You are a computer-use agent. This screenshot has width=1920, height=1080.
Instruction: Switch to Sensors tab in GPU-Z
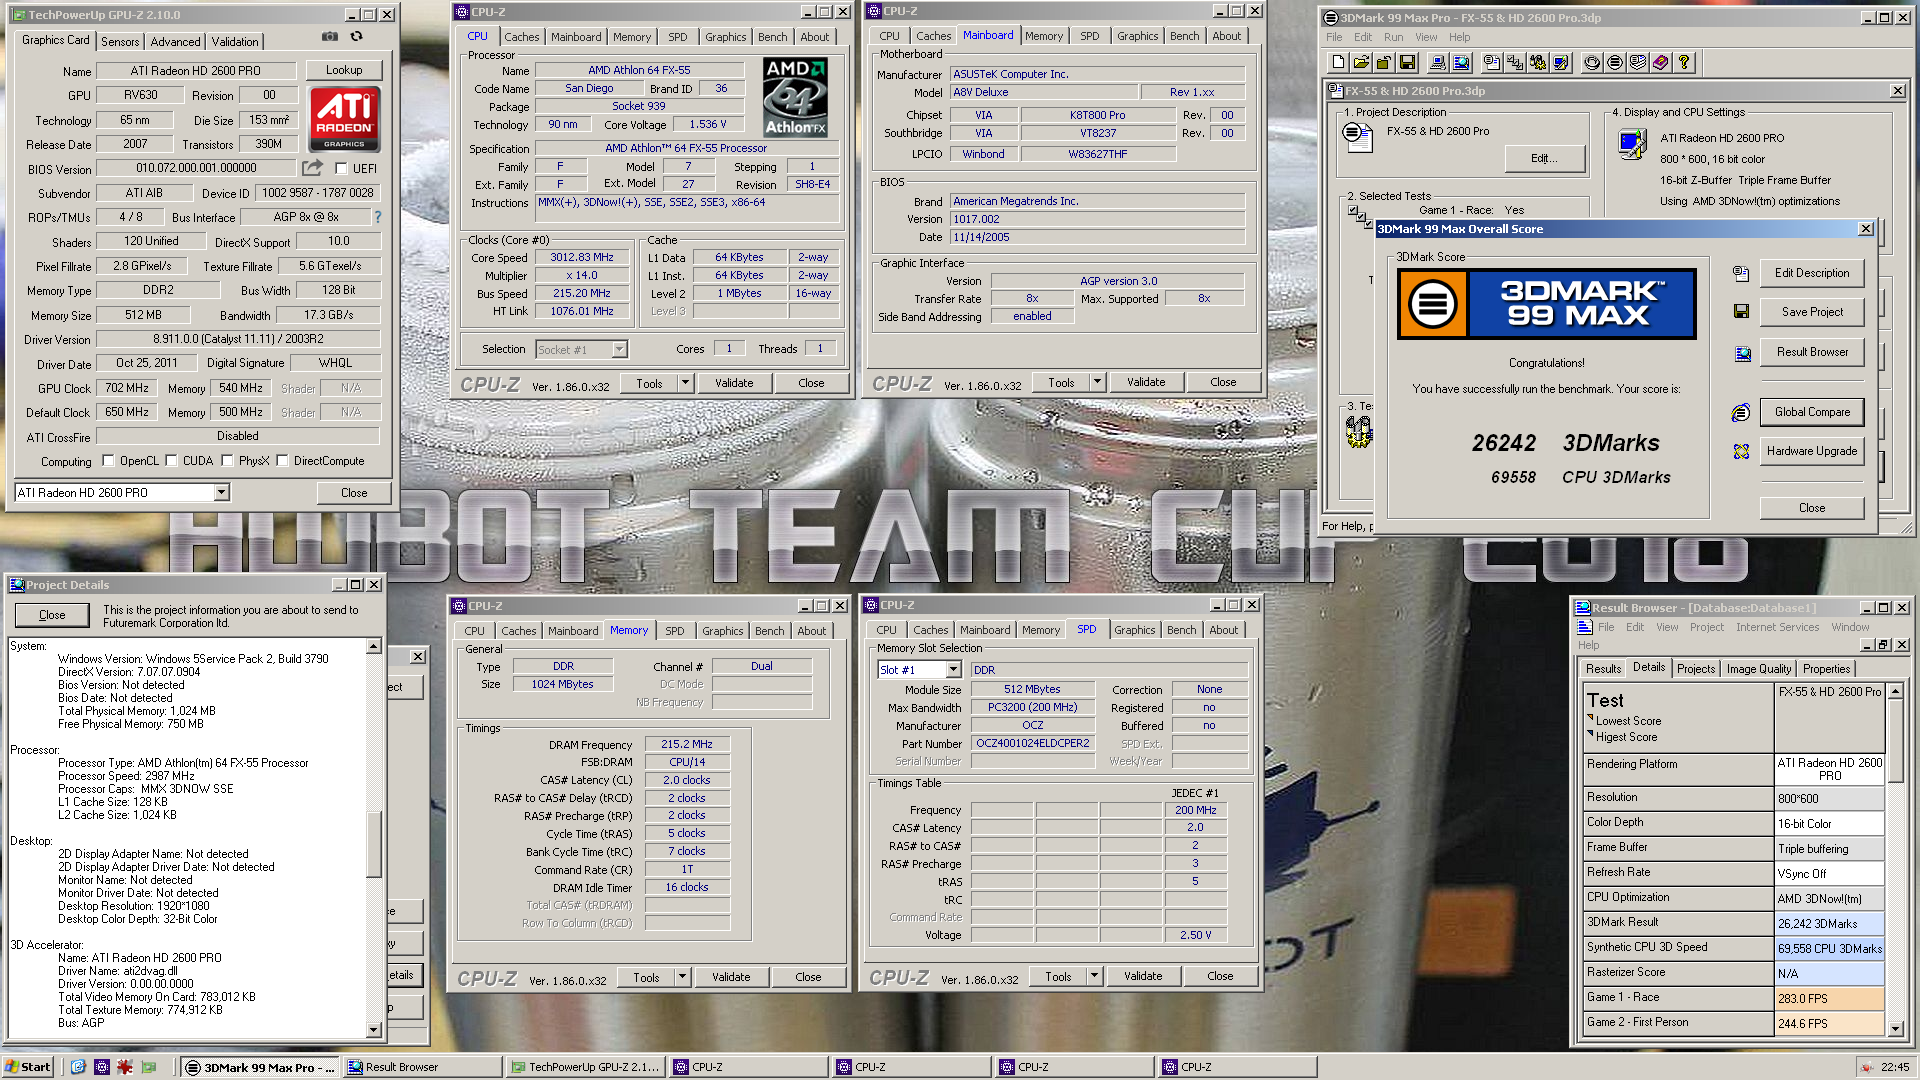click(120, 41)
